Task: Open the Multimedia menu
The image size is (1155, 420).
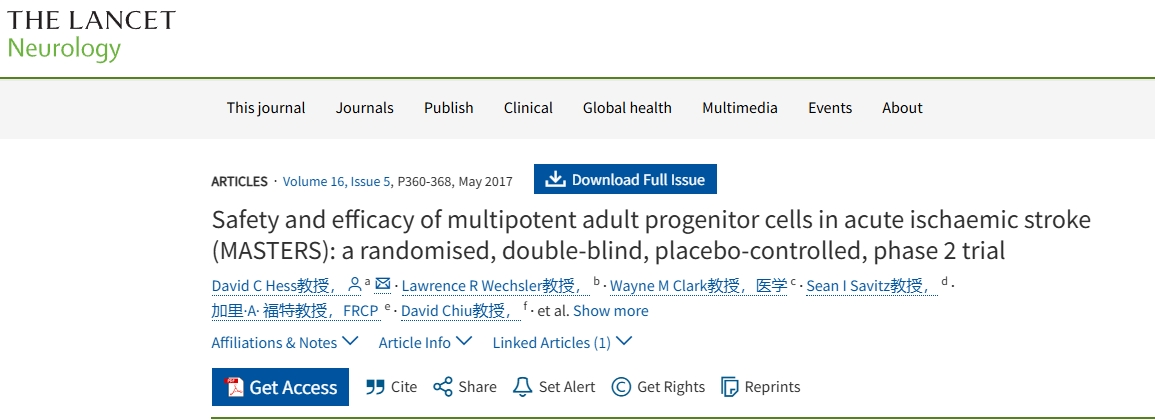Action: click(739, 108)
